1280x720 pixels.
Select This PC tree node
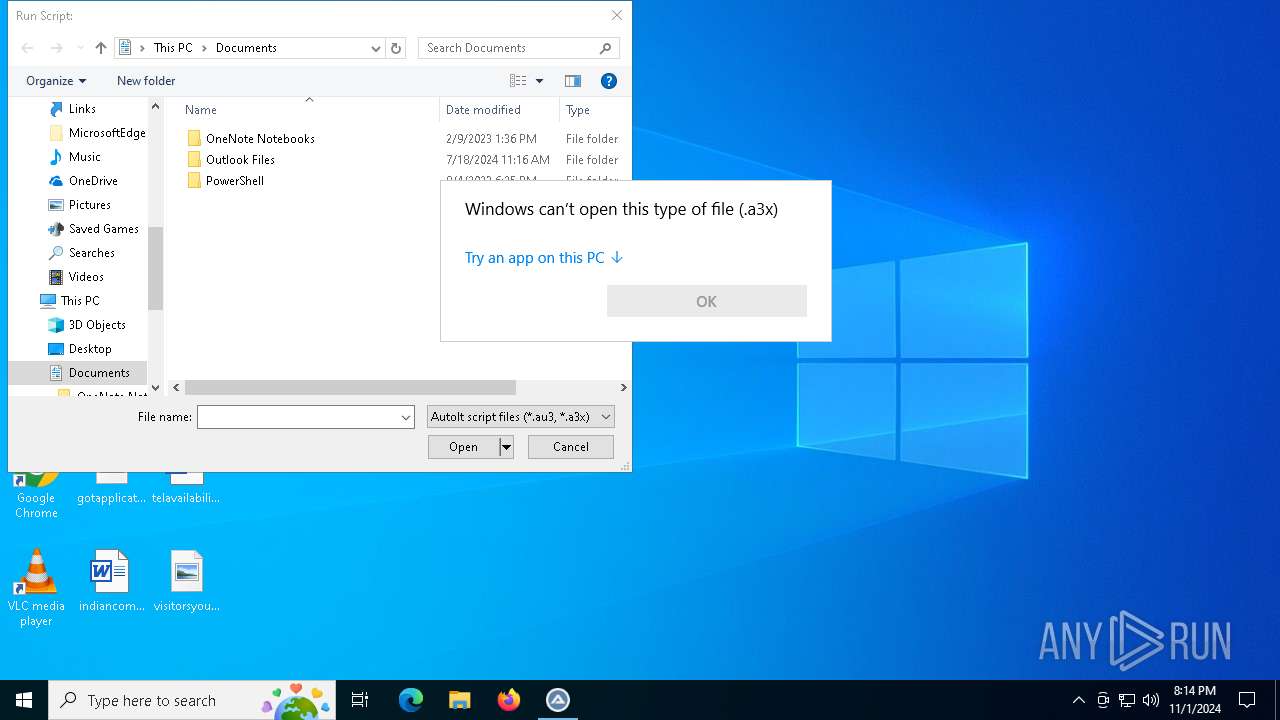tap(80, 301)
